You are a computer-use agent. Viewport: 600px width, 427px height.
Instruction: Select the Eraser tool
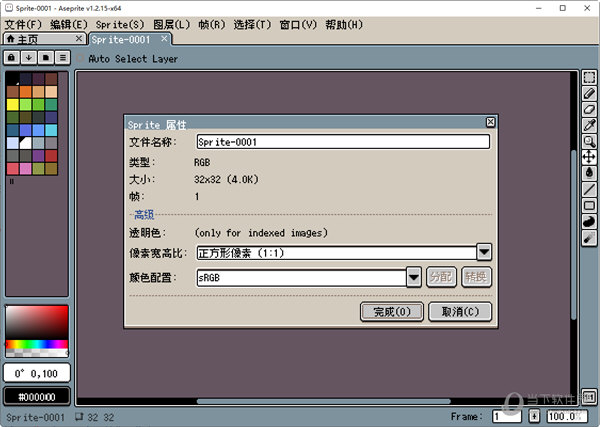[x=589, y=109]
